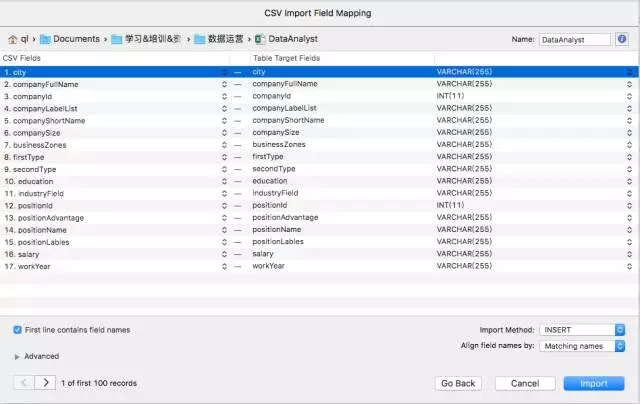The image size is (640, 404).
Task: Click the home icon in breadcrumb path
Action: tap(13, 39)
